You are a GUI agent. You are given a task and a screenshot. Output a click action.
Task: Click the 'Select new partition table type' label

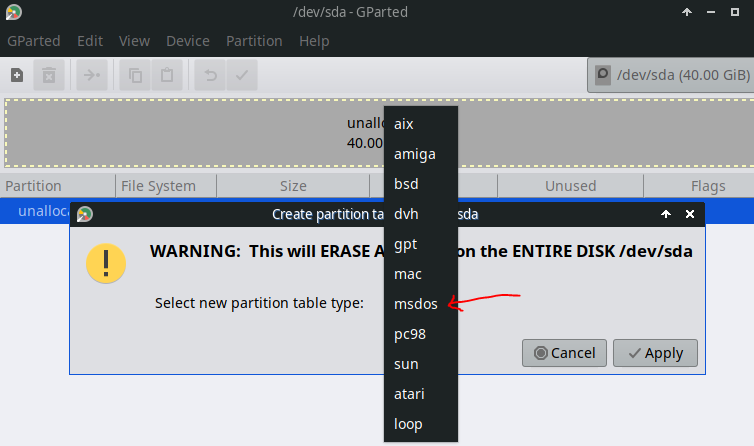pos(259,303)
